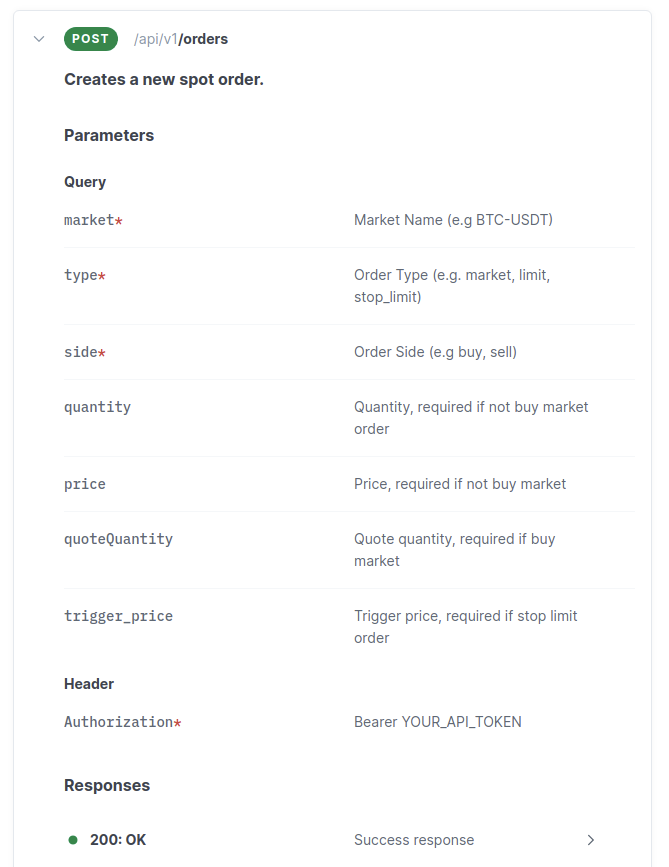Click the quantity parameter name
This screenshot has width=669, height=867.
tap(97, 407)
